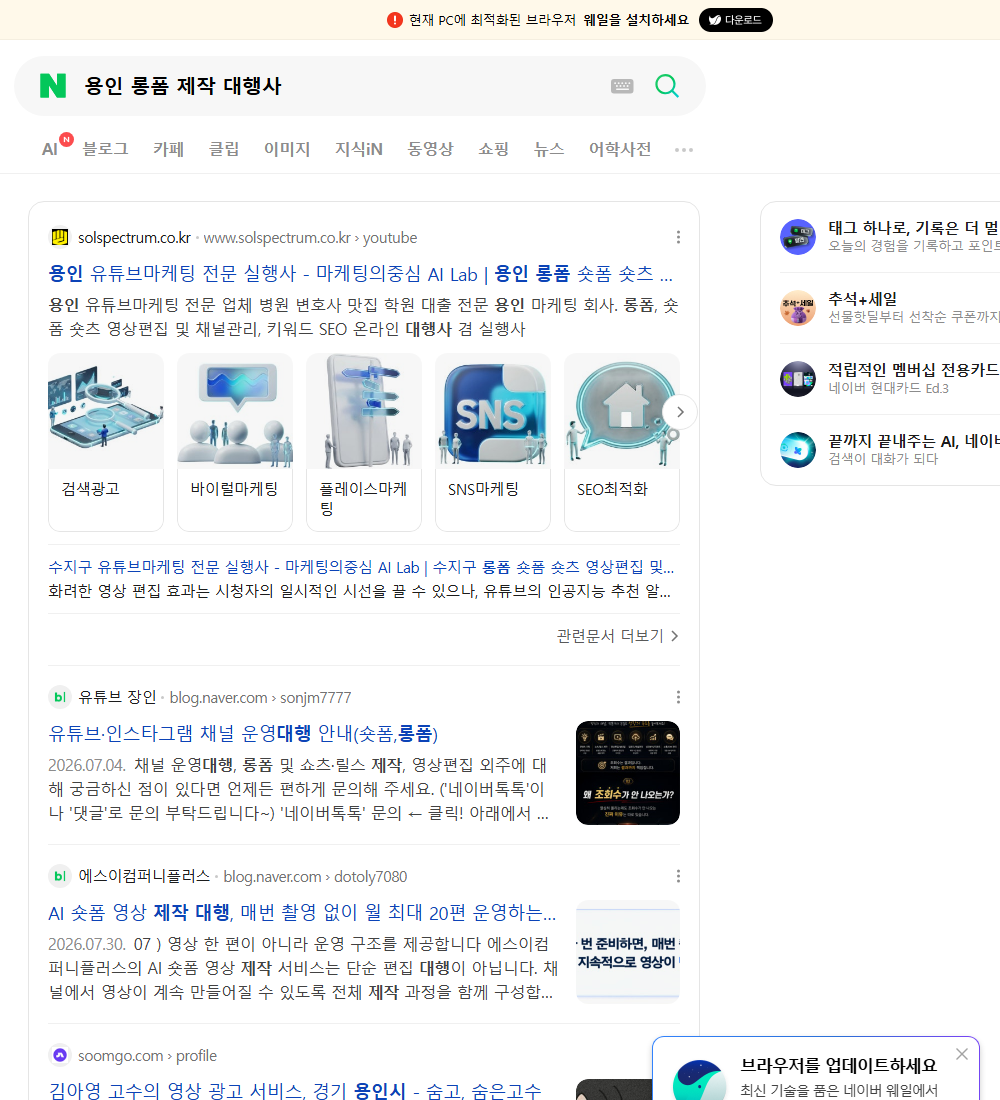Open the 수지구 유튜브마케팅 전문 실행사 link
1000x1100 pixels.
pyautogui.click(x=361, y=567)
